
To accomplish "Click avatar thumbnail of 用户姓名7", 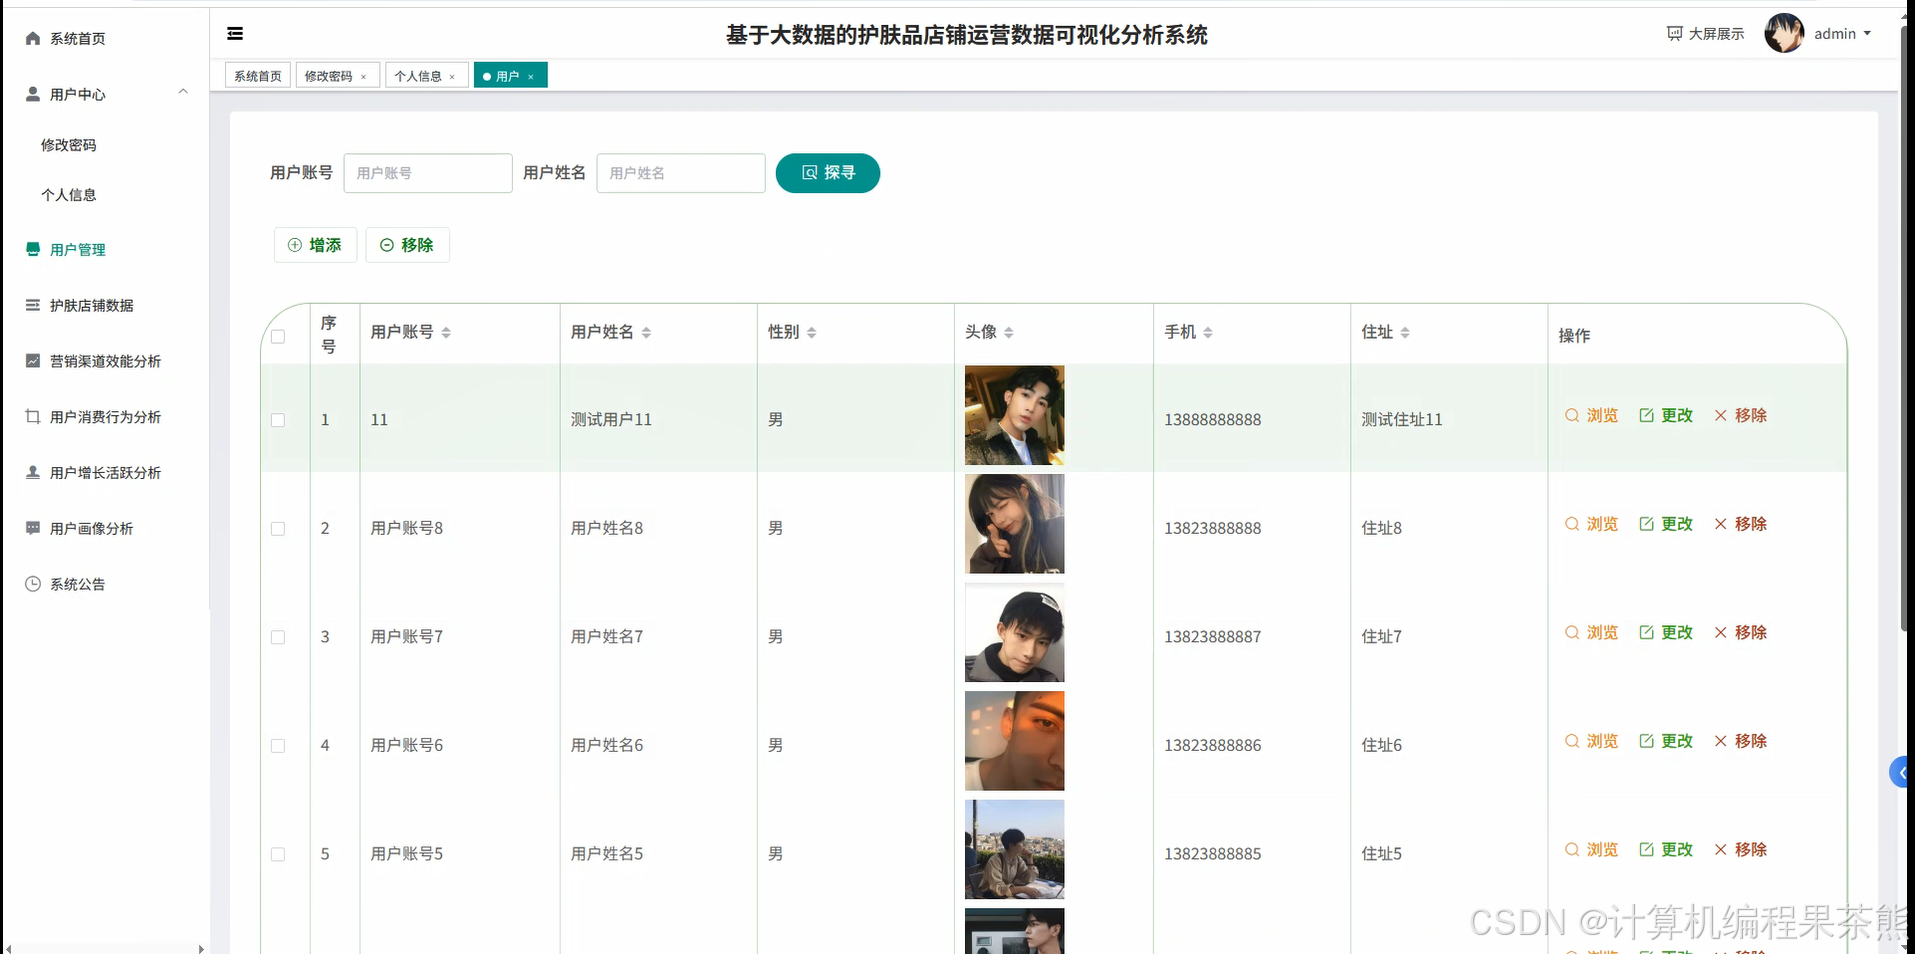I will point(1014,633).
